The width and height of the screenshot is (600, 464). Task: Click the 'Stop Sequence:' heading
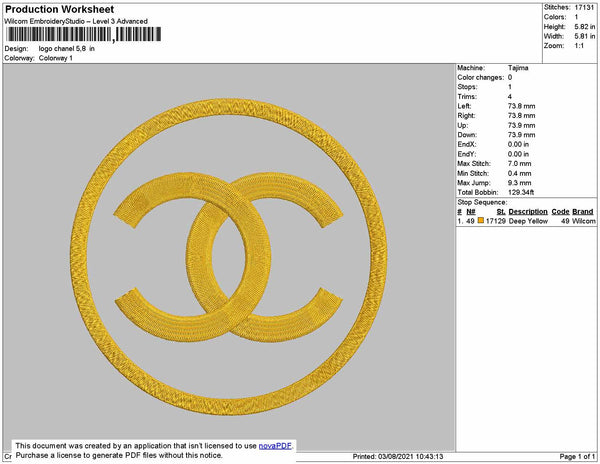click(482, 202)
